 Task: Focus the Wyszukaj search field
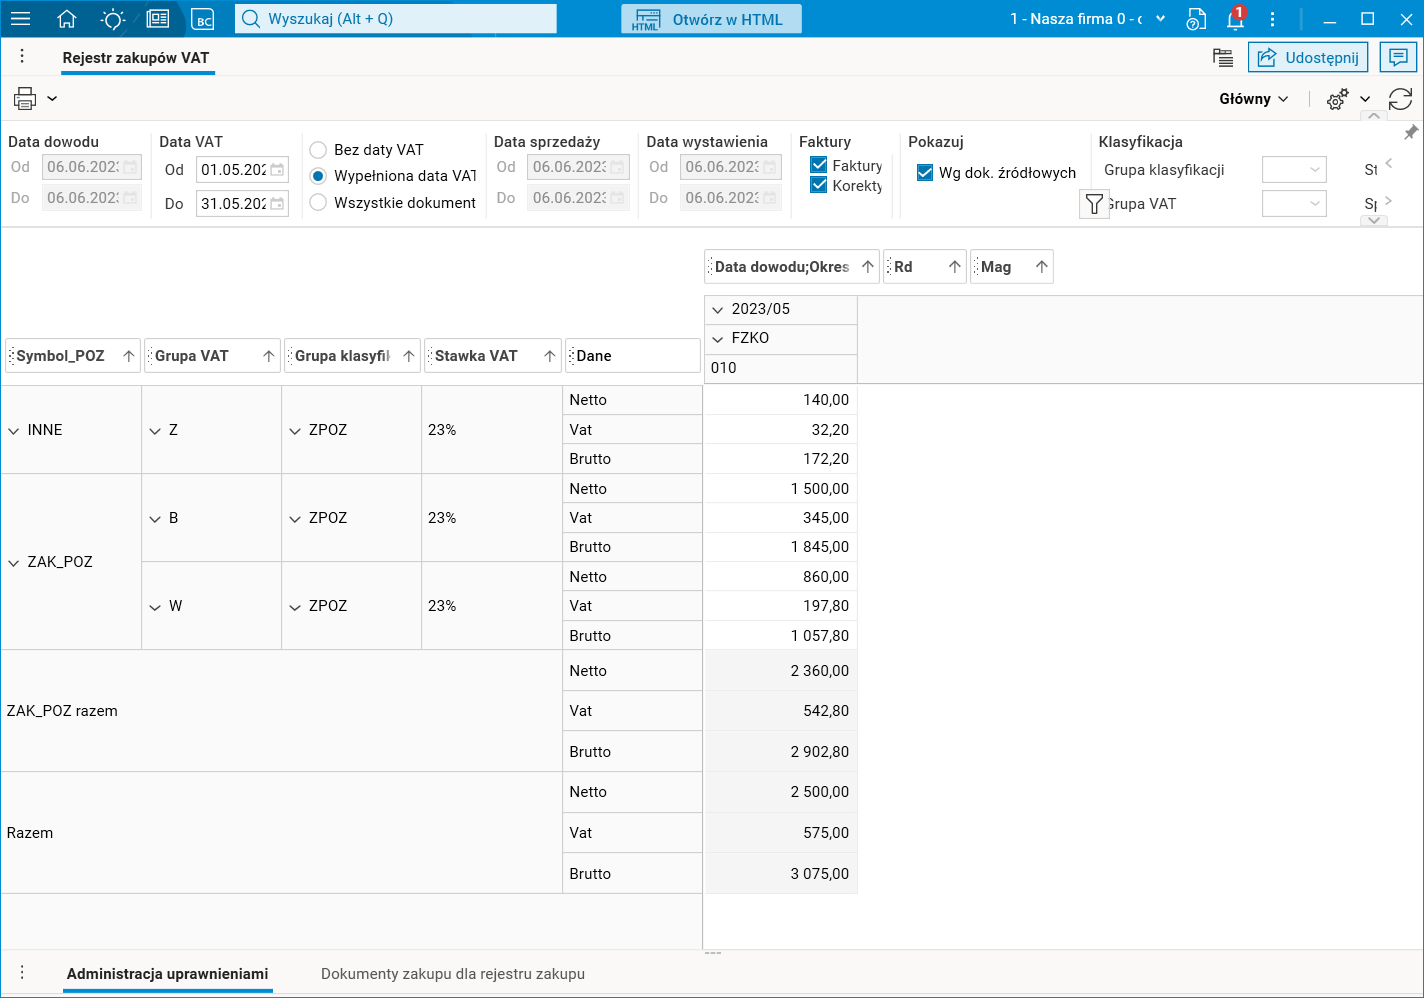[396, 19]
